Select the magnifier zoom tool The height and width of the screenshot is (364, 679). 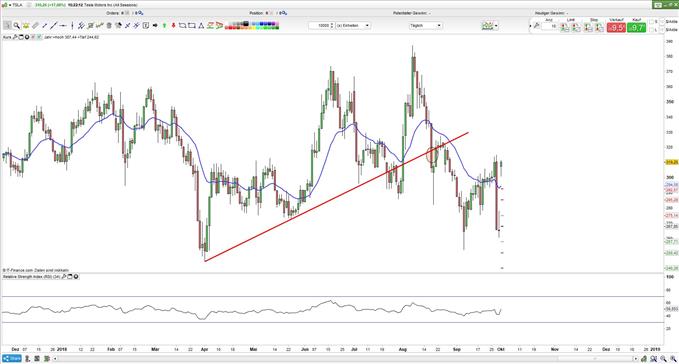pyautogui.click(x=16, y=26)
